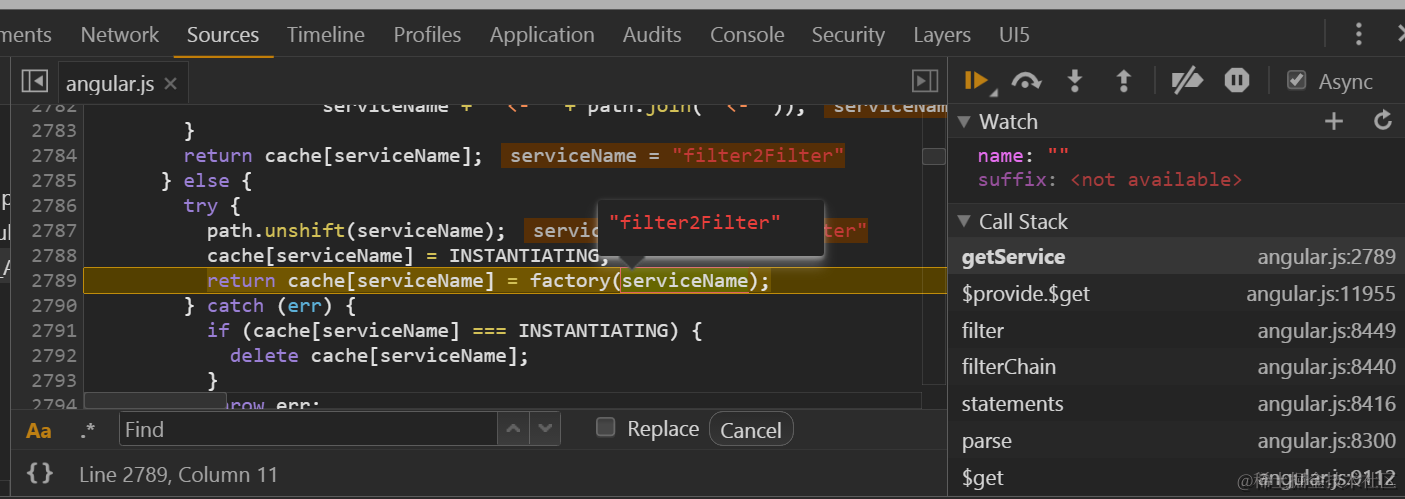Step out of current function

tap(1123, 81)
